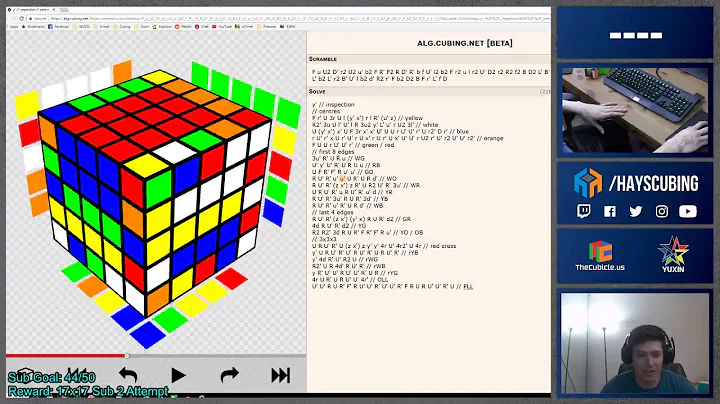The height and width of the screenshot is (404, 720).
Task: Open the Apps bookmarks shortcut
Action: (14, 27)
